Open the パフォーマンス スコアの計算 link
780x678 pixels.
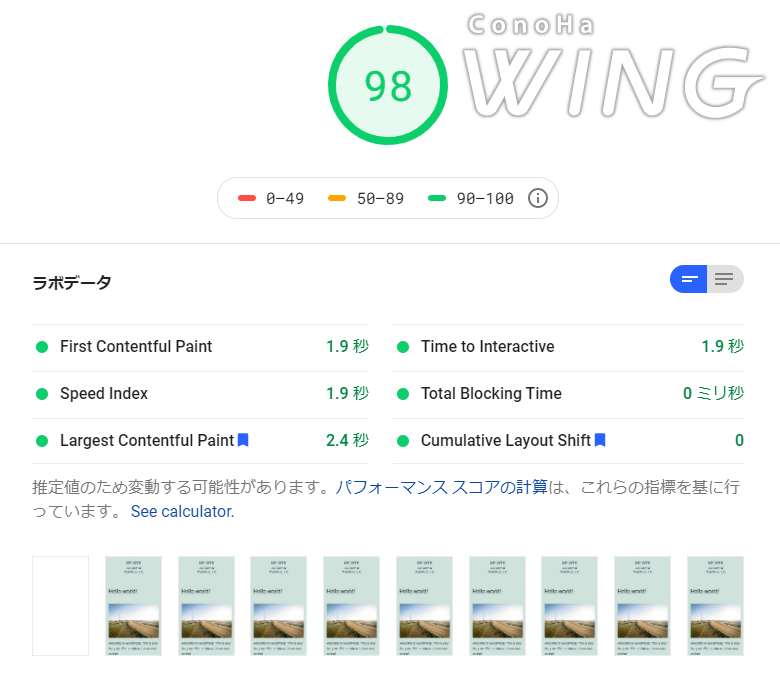441,487
